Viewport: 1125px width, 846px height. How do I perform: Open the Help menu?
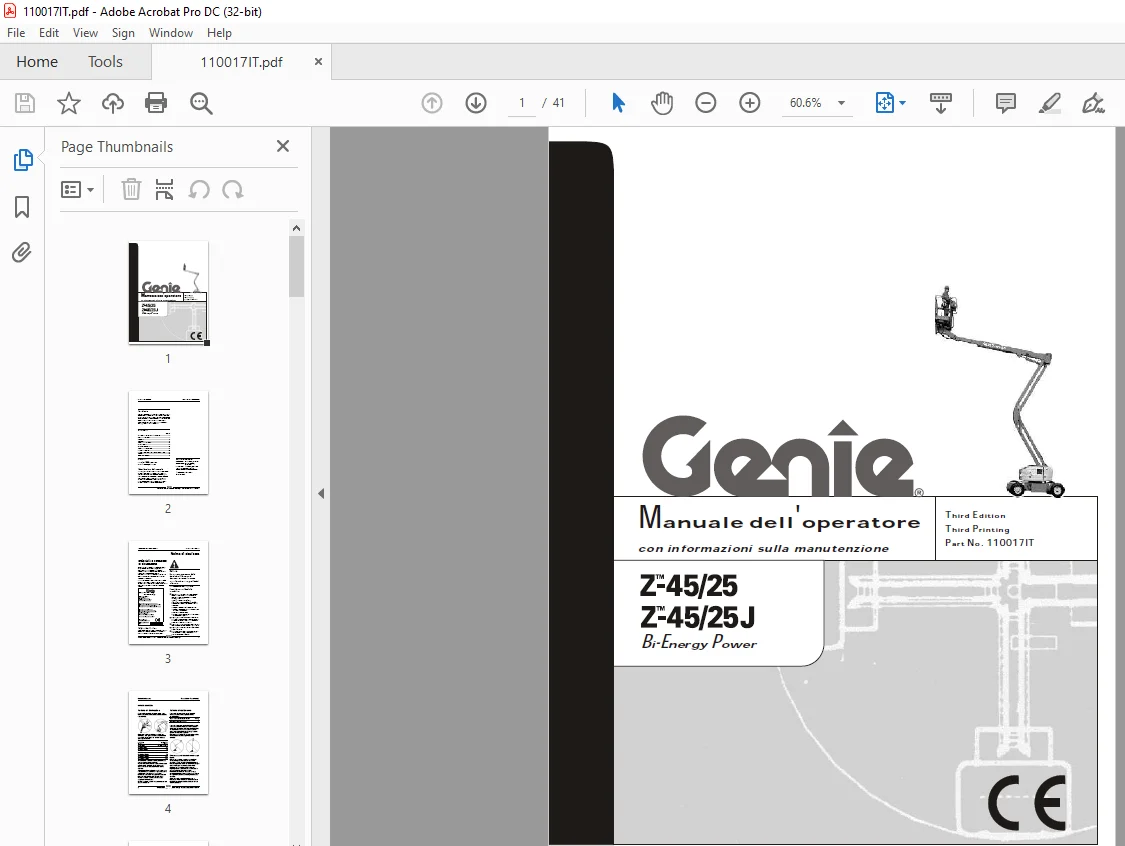pos(219,33)
